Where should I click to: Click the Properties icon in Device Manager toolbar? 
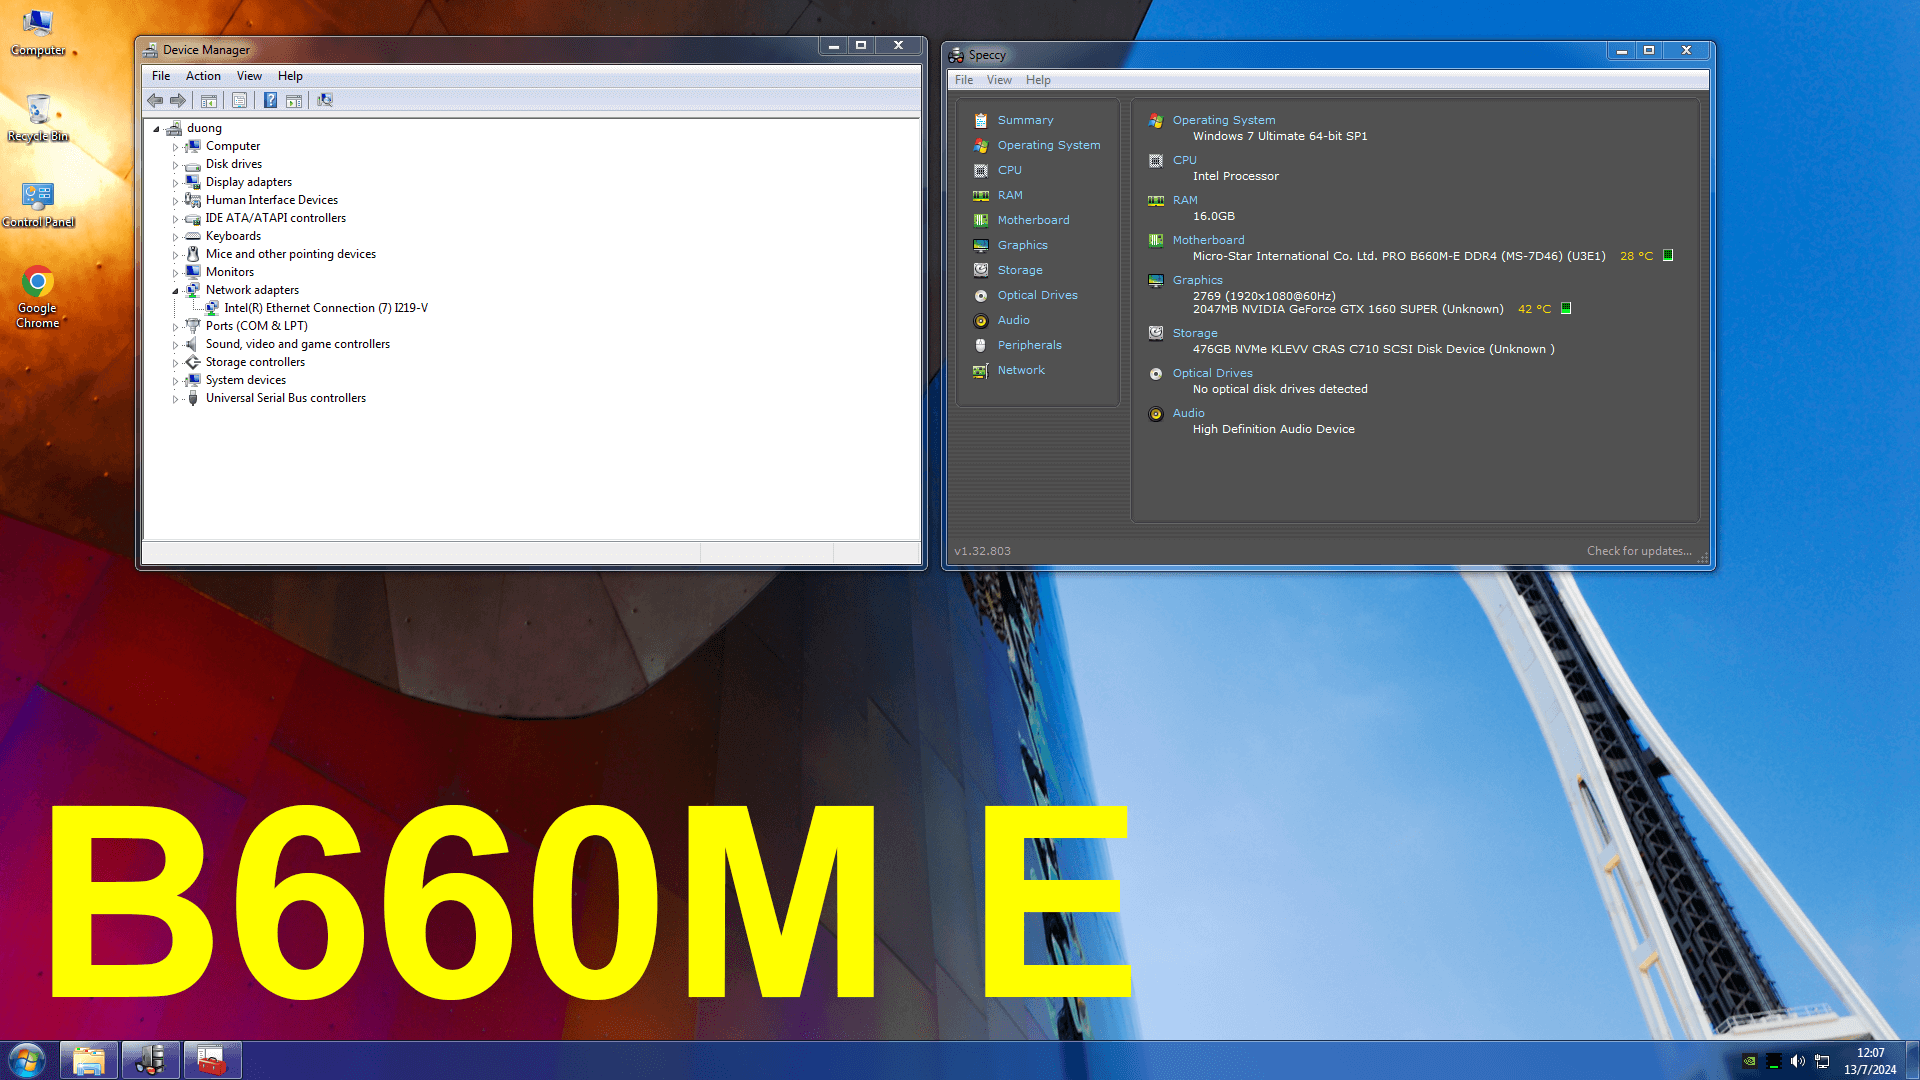[x=239, y=100]
